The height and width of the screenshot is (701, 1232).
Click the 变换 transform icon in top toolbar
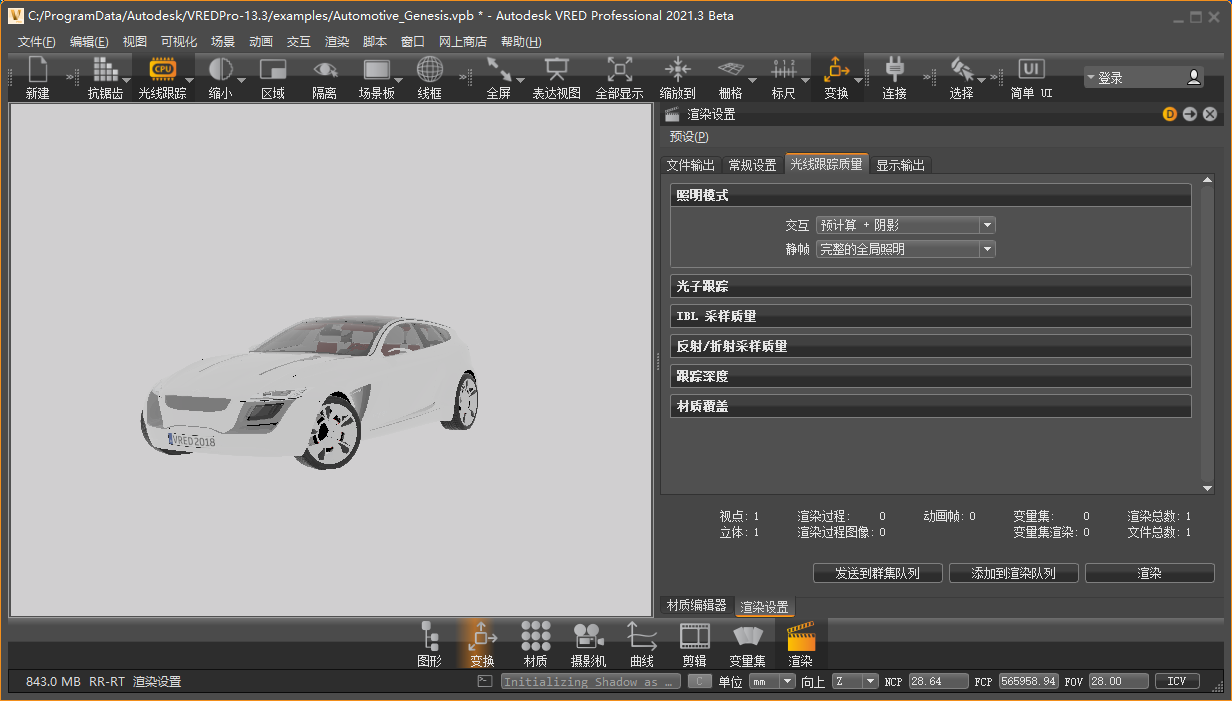[836, 69]
